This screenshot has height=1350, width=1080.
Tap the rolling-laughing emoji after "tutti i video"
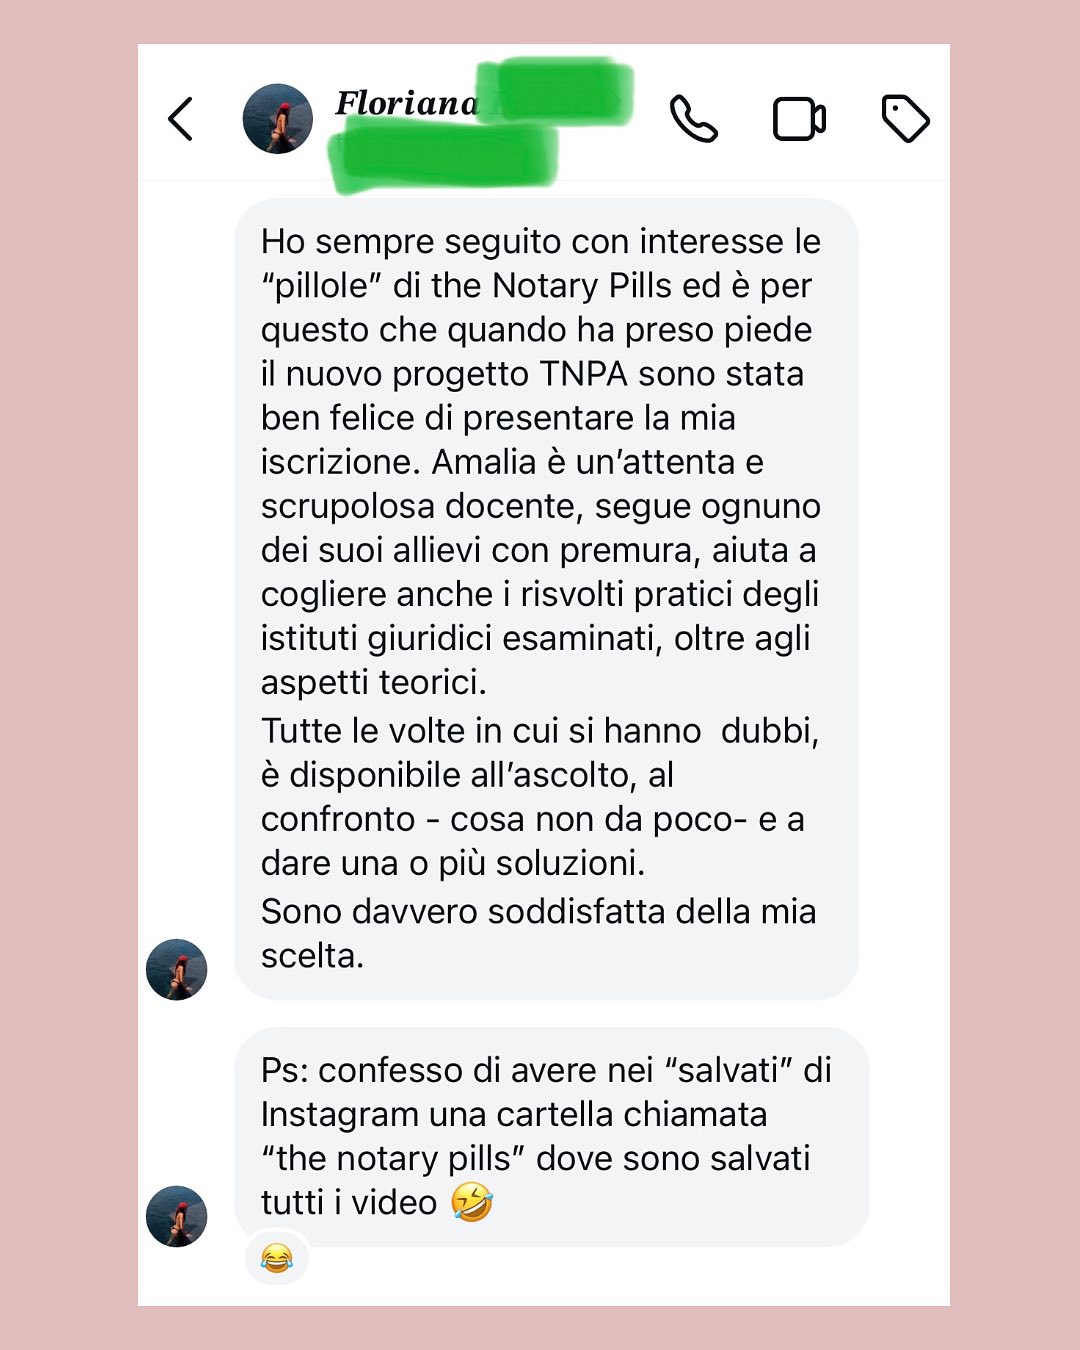tap(472, 1202)
